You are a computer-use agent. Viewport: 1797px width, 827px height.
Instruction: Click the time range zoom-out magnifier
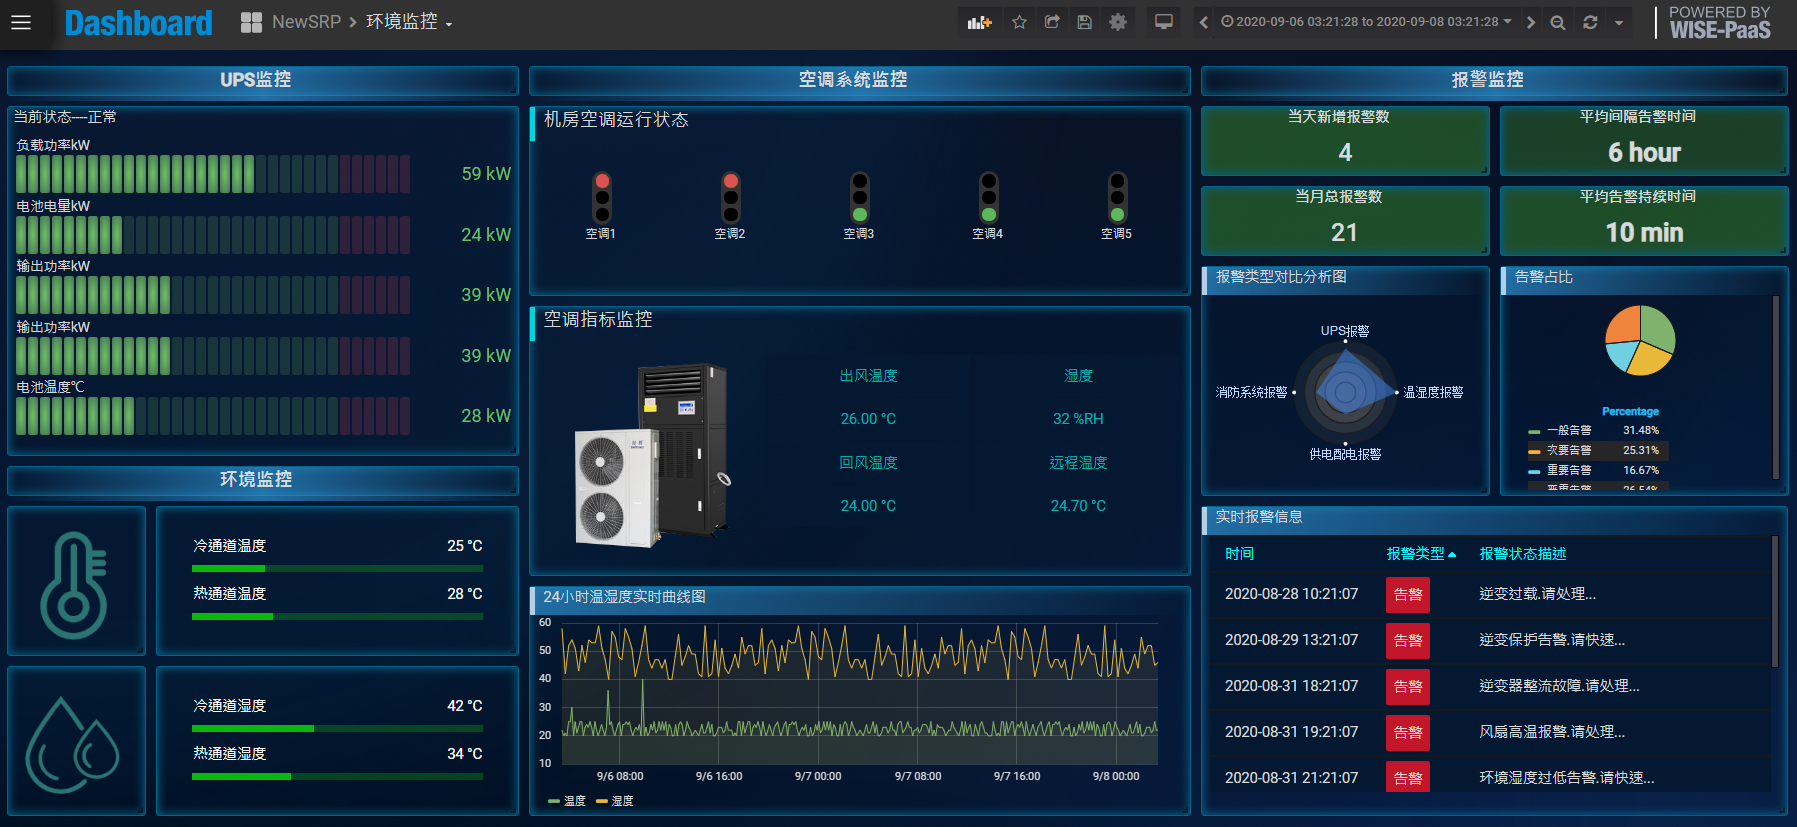click(1558, 22)
